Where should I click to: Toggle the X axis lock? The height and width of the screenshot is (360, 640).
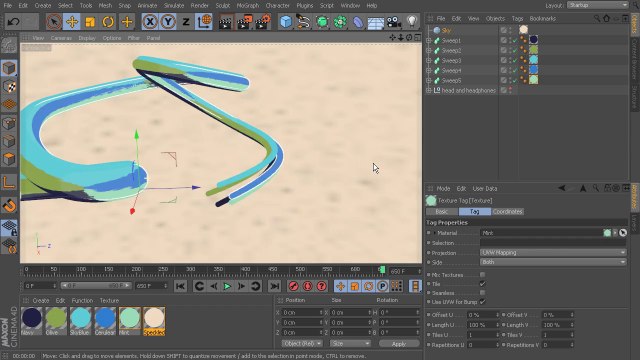click(150, 22)
